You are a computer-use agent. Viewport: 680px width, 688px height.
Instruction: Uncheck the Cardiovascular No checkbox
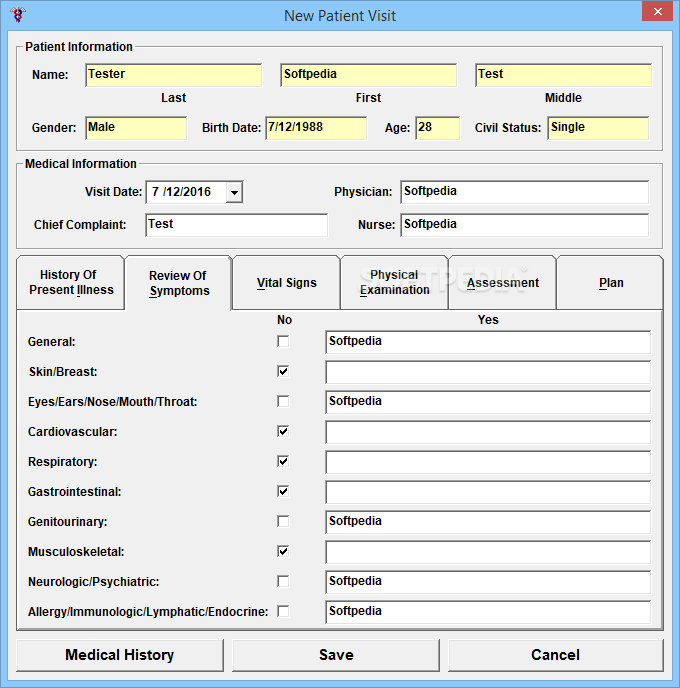pos(283,431)
